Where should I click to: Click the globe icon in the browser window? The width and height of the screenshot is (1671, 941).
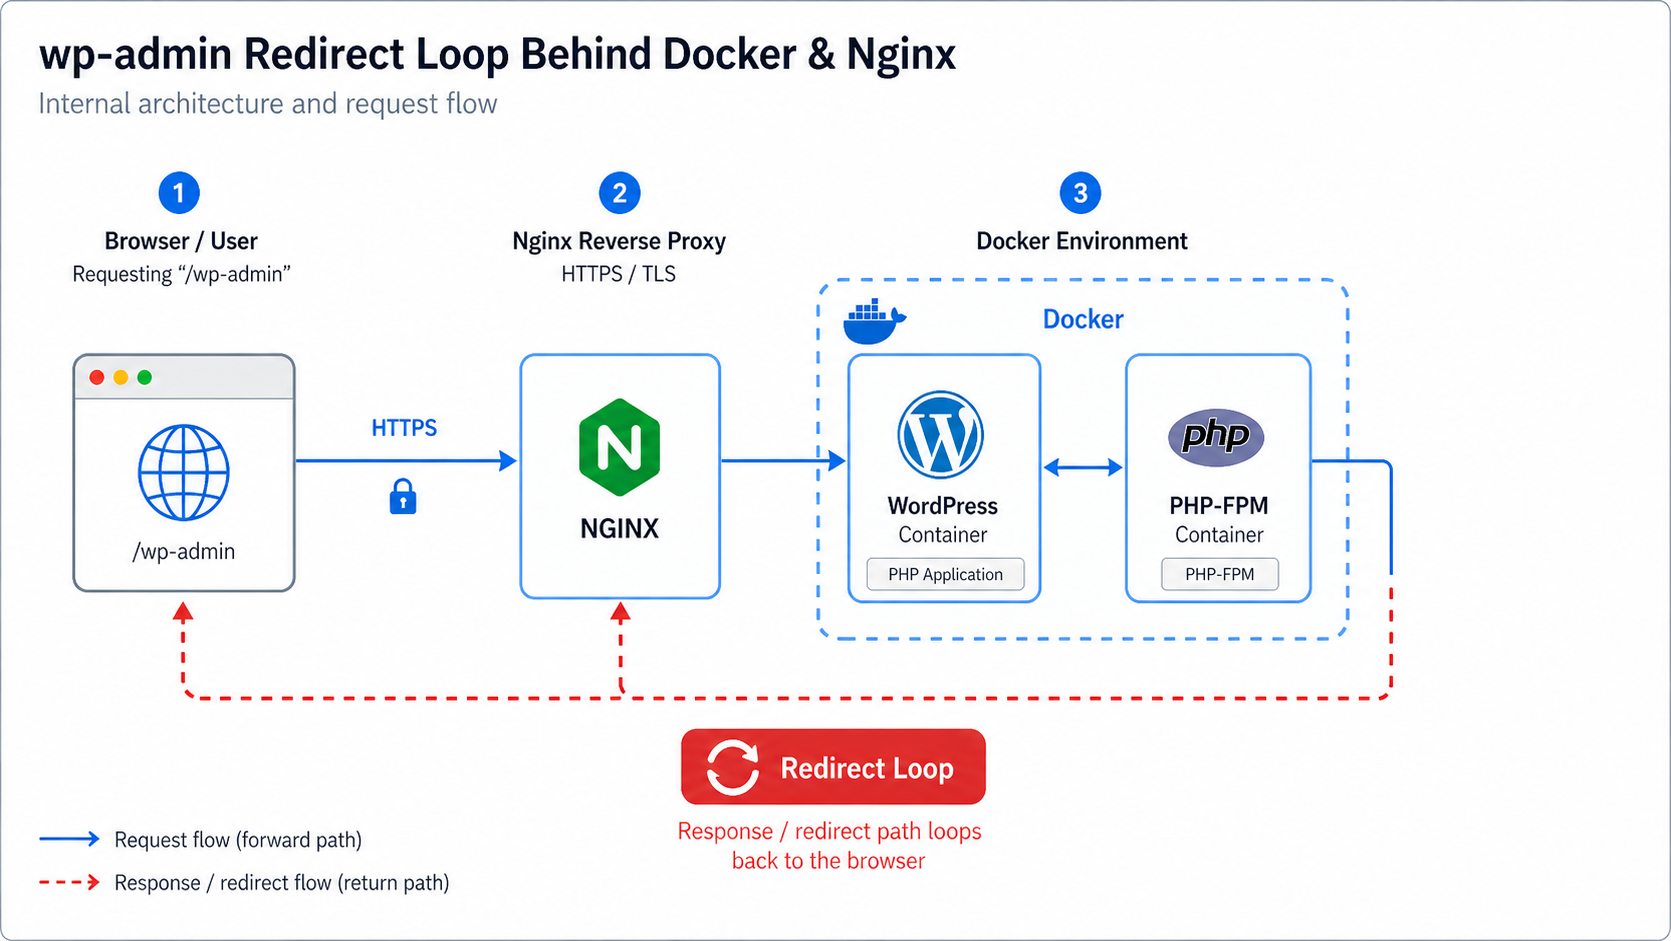point(184,473)
